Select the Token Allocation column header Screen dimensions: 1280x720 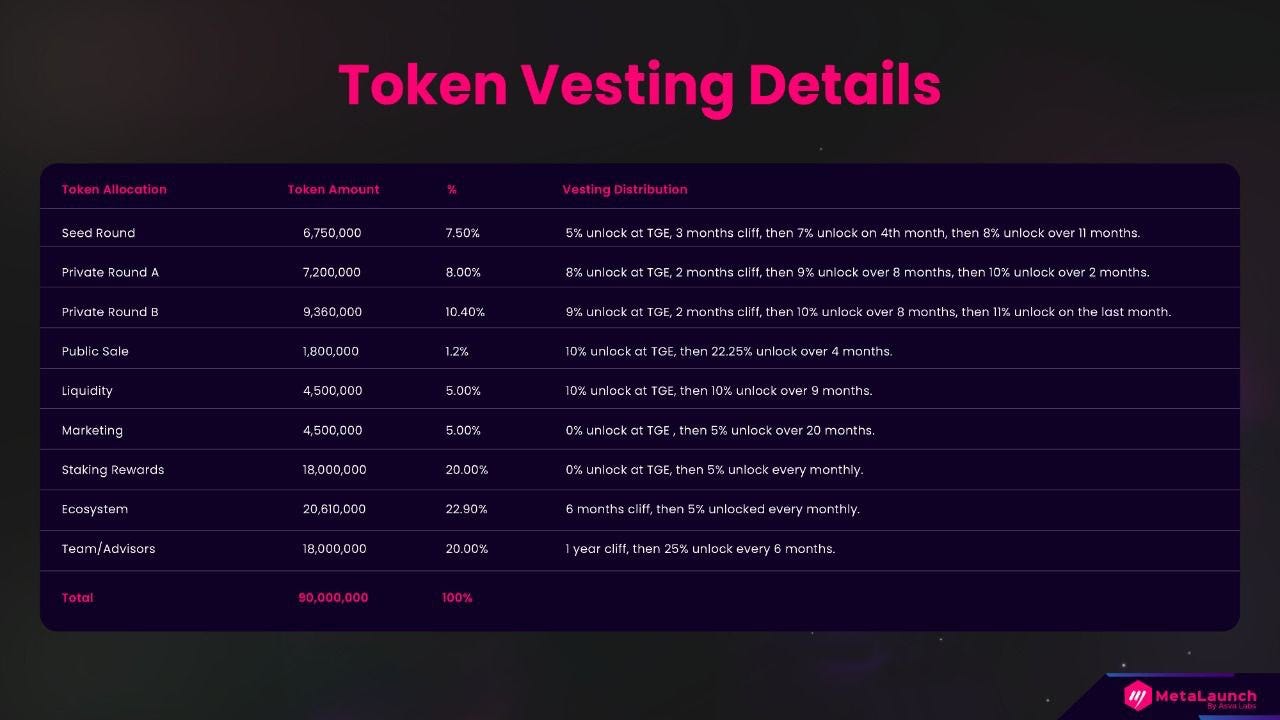[114, 189]
